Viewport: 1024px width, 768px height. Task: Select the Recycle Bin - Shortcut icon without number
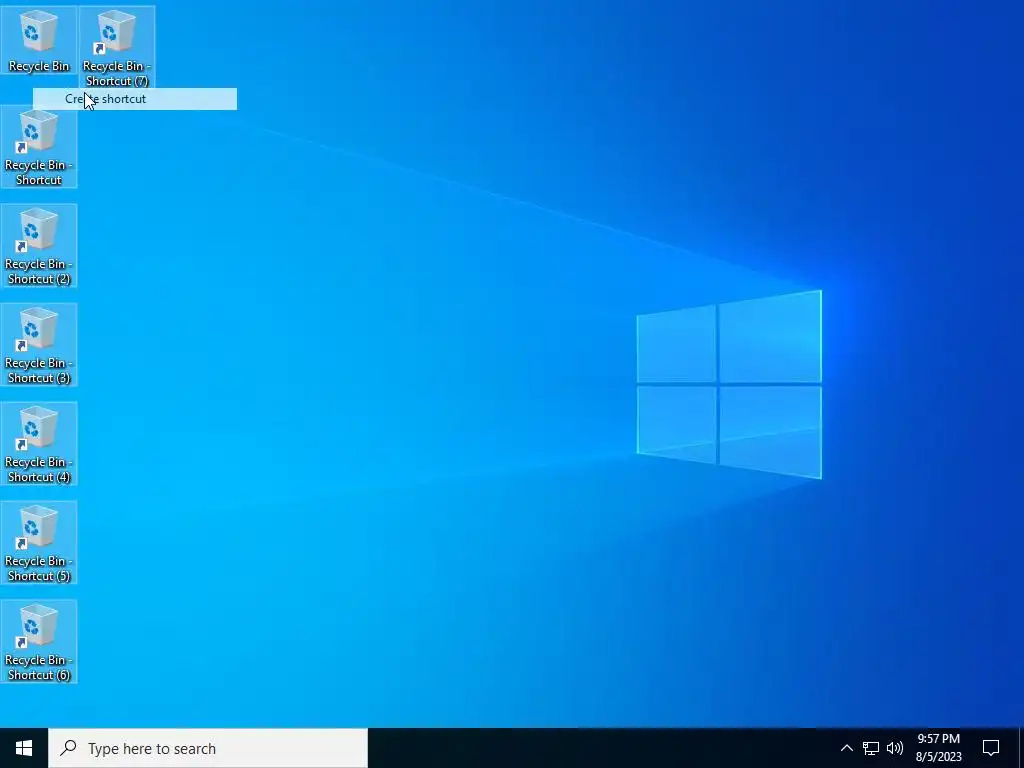coord(39,147)
